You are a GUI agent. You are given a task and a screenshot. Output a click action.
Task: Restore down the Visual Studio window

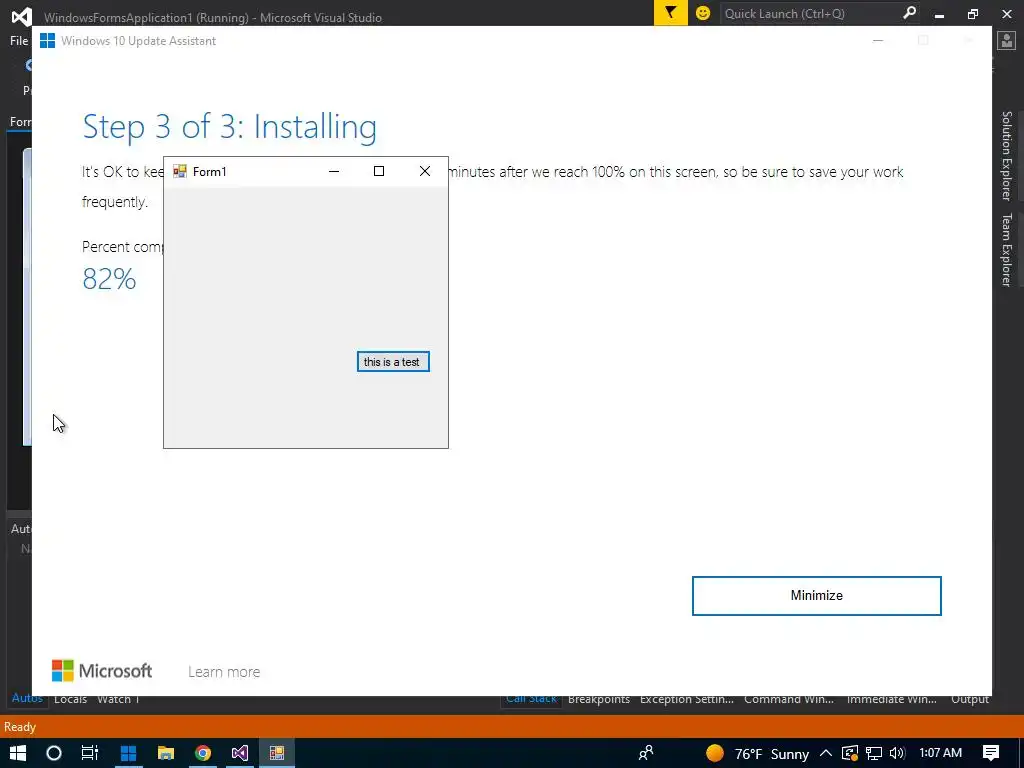pyautogui.click(x=972, y=14)
